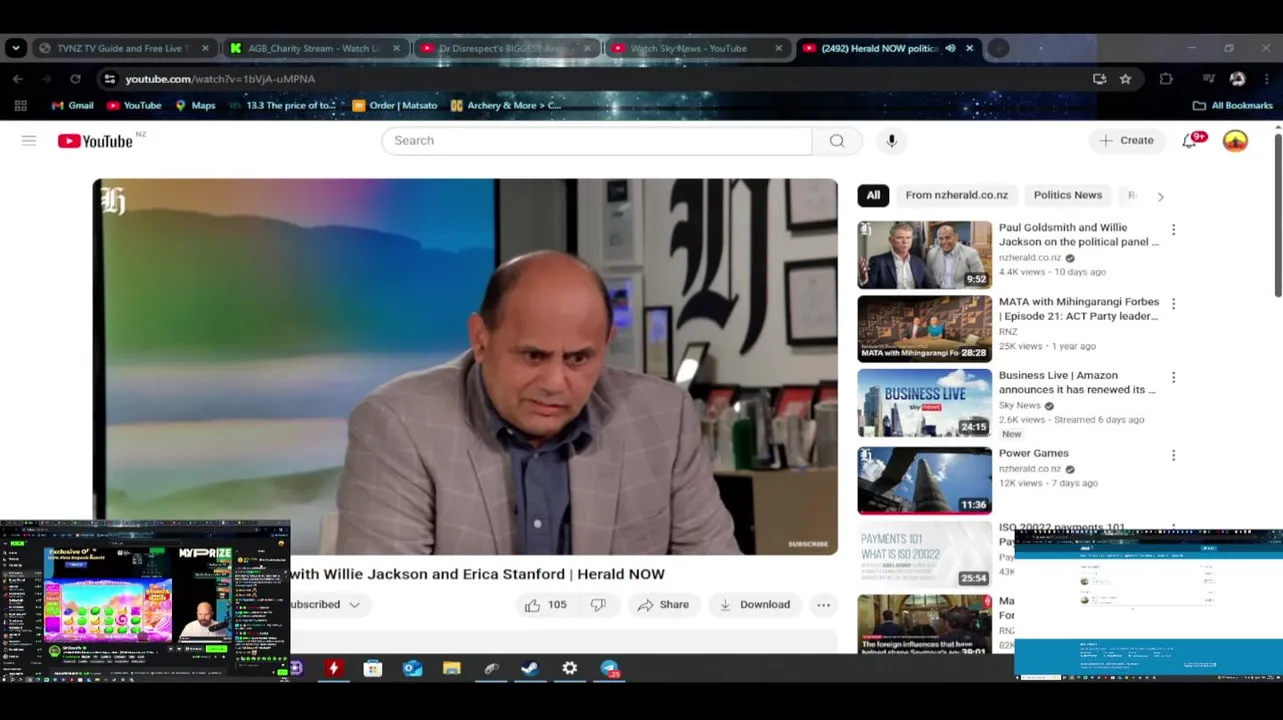Close the Herald NOW tab
1283x720 pixels.
coord(969,48)
